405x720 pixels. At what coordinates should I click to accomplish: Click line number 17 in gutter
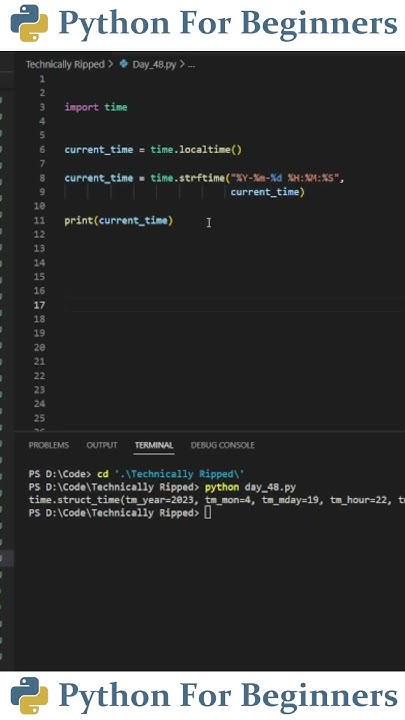[x=39, y=305]
